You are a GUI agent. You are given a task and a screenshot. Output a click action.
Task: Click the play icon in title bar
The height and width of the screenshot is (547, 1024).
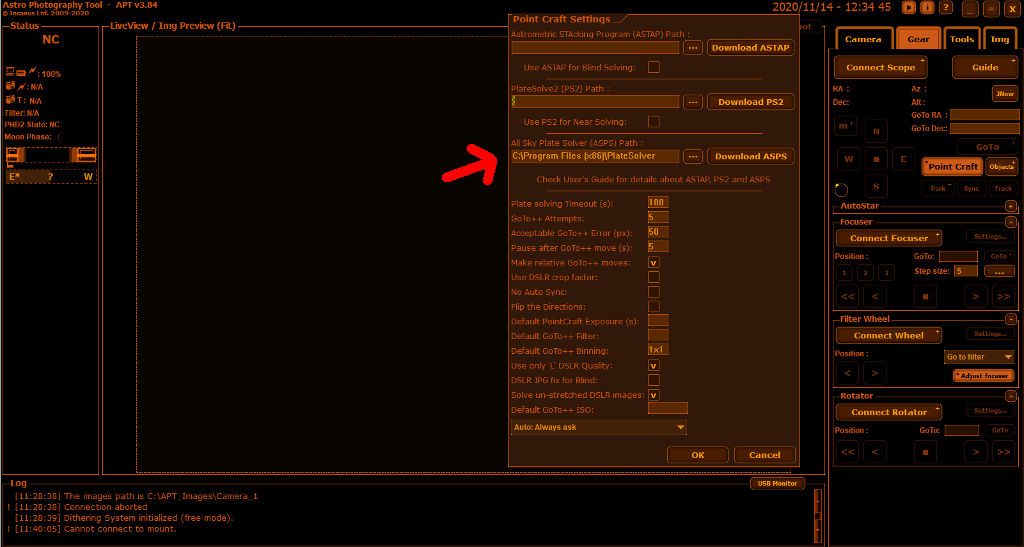tap(908, 8)
